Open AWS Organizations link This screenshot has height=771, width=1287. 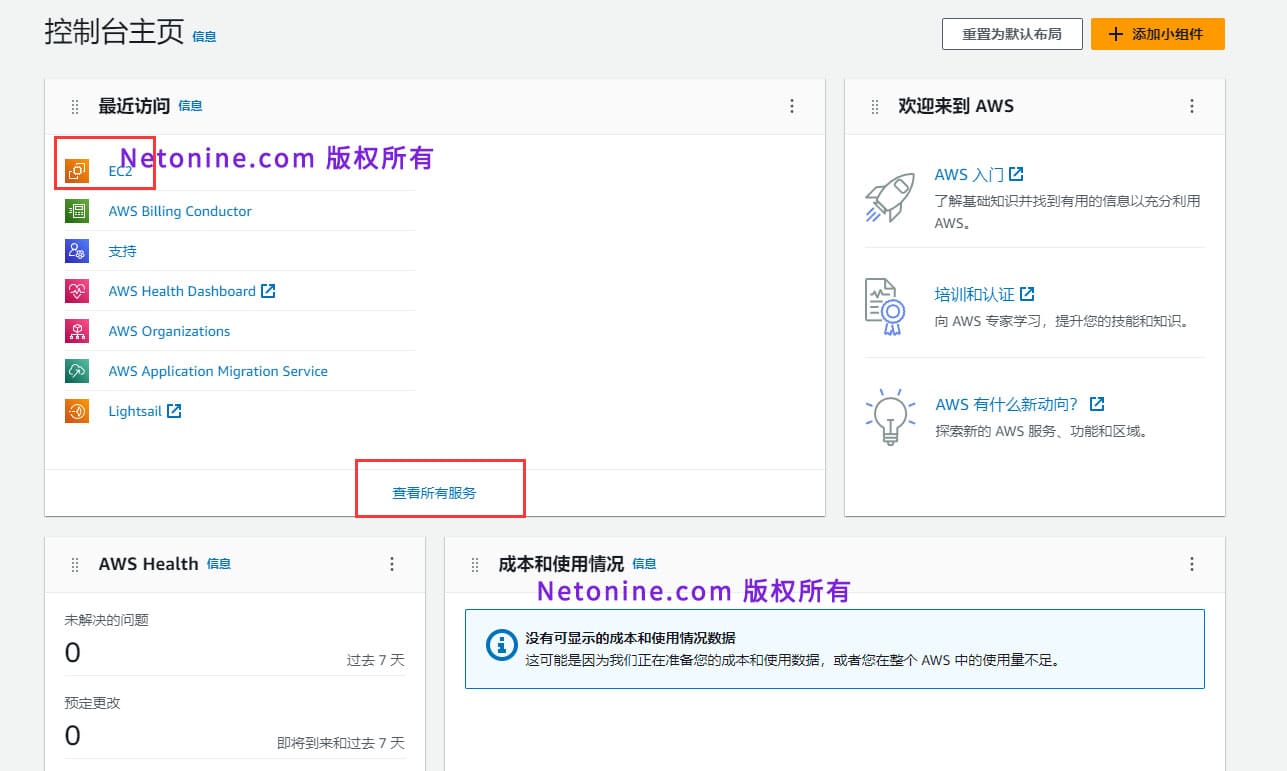[x=169, y=331]
